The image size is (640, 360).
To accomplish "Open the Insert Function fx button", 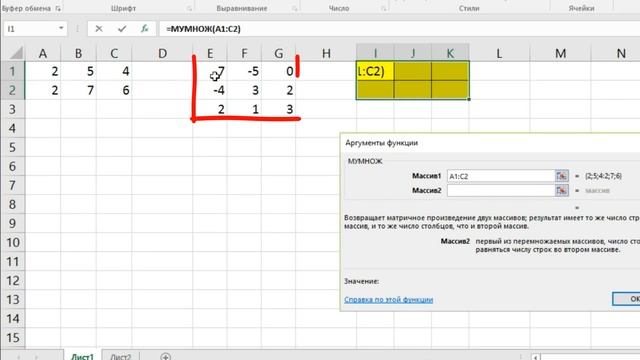I will pyautogui.click(x=144, y=29).
